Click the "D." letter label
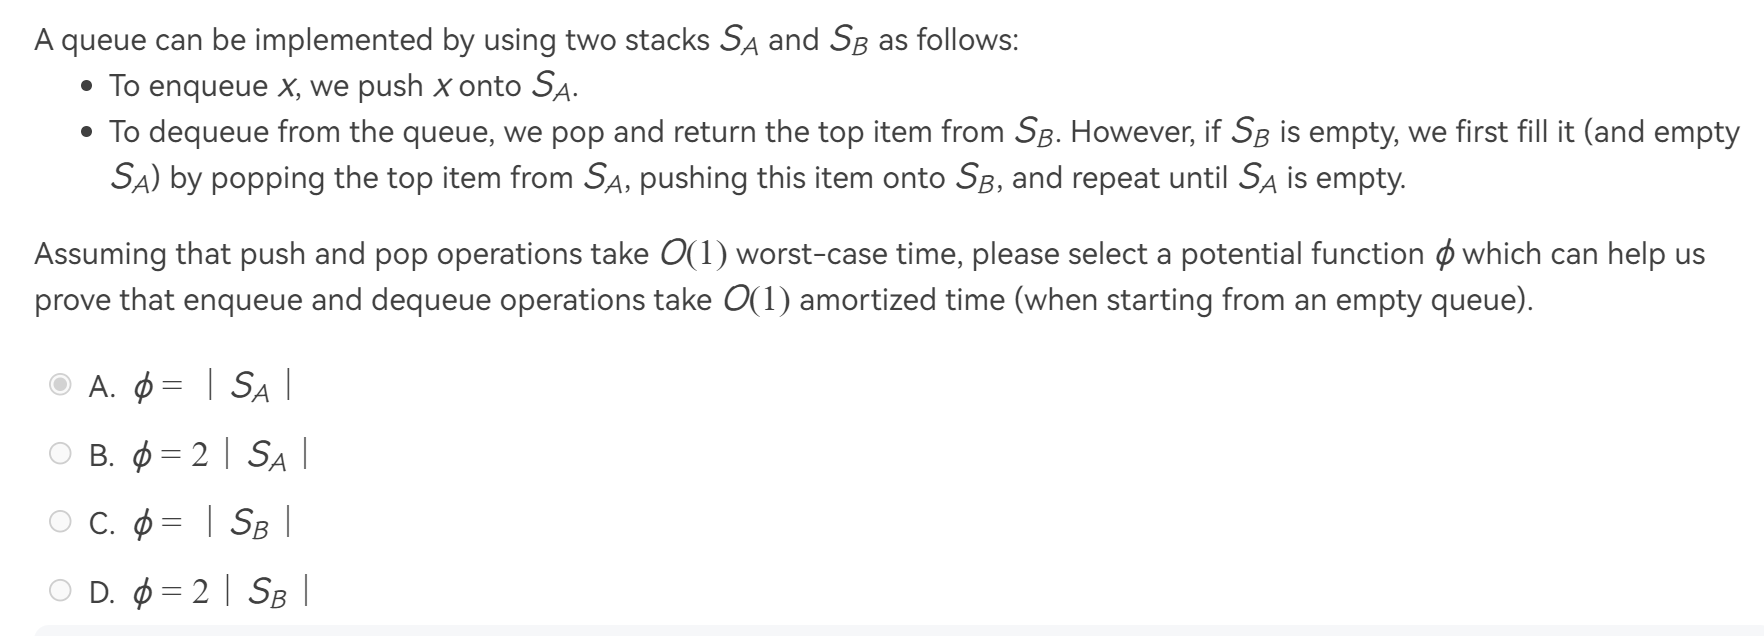 pyautogui.click(x=102, y=592)
